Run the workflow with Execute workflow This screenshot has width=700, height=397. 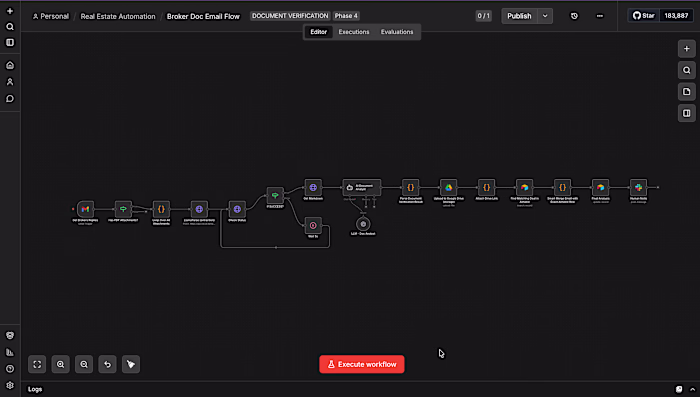pos(362,364)
